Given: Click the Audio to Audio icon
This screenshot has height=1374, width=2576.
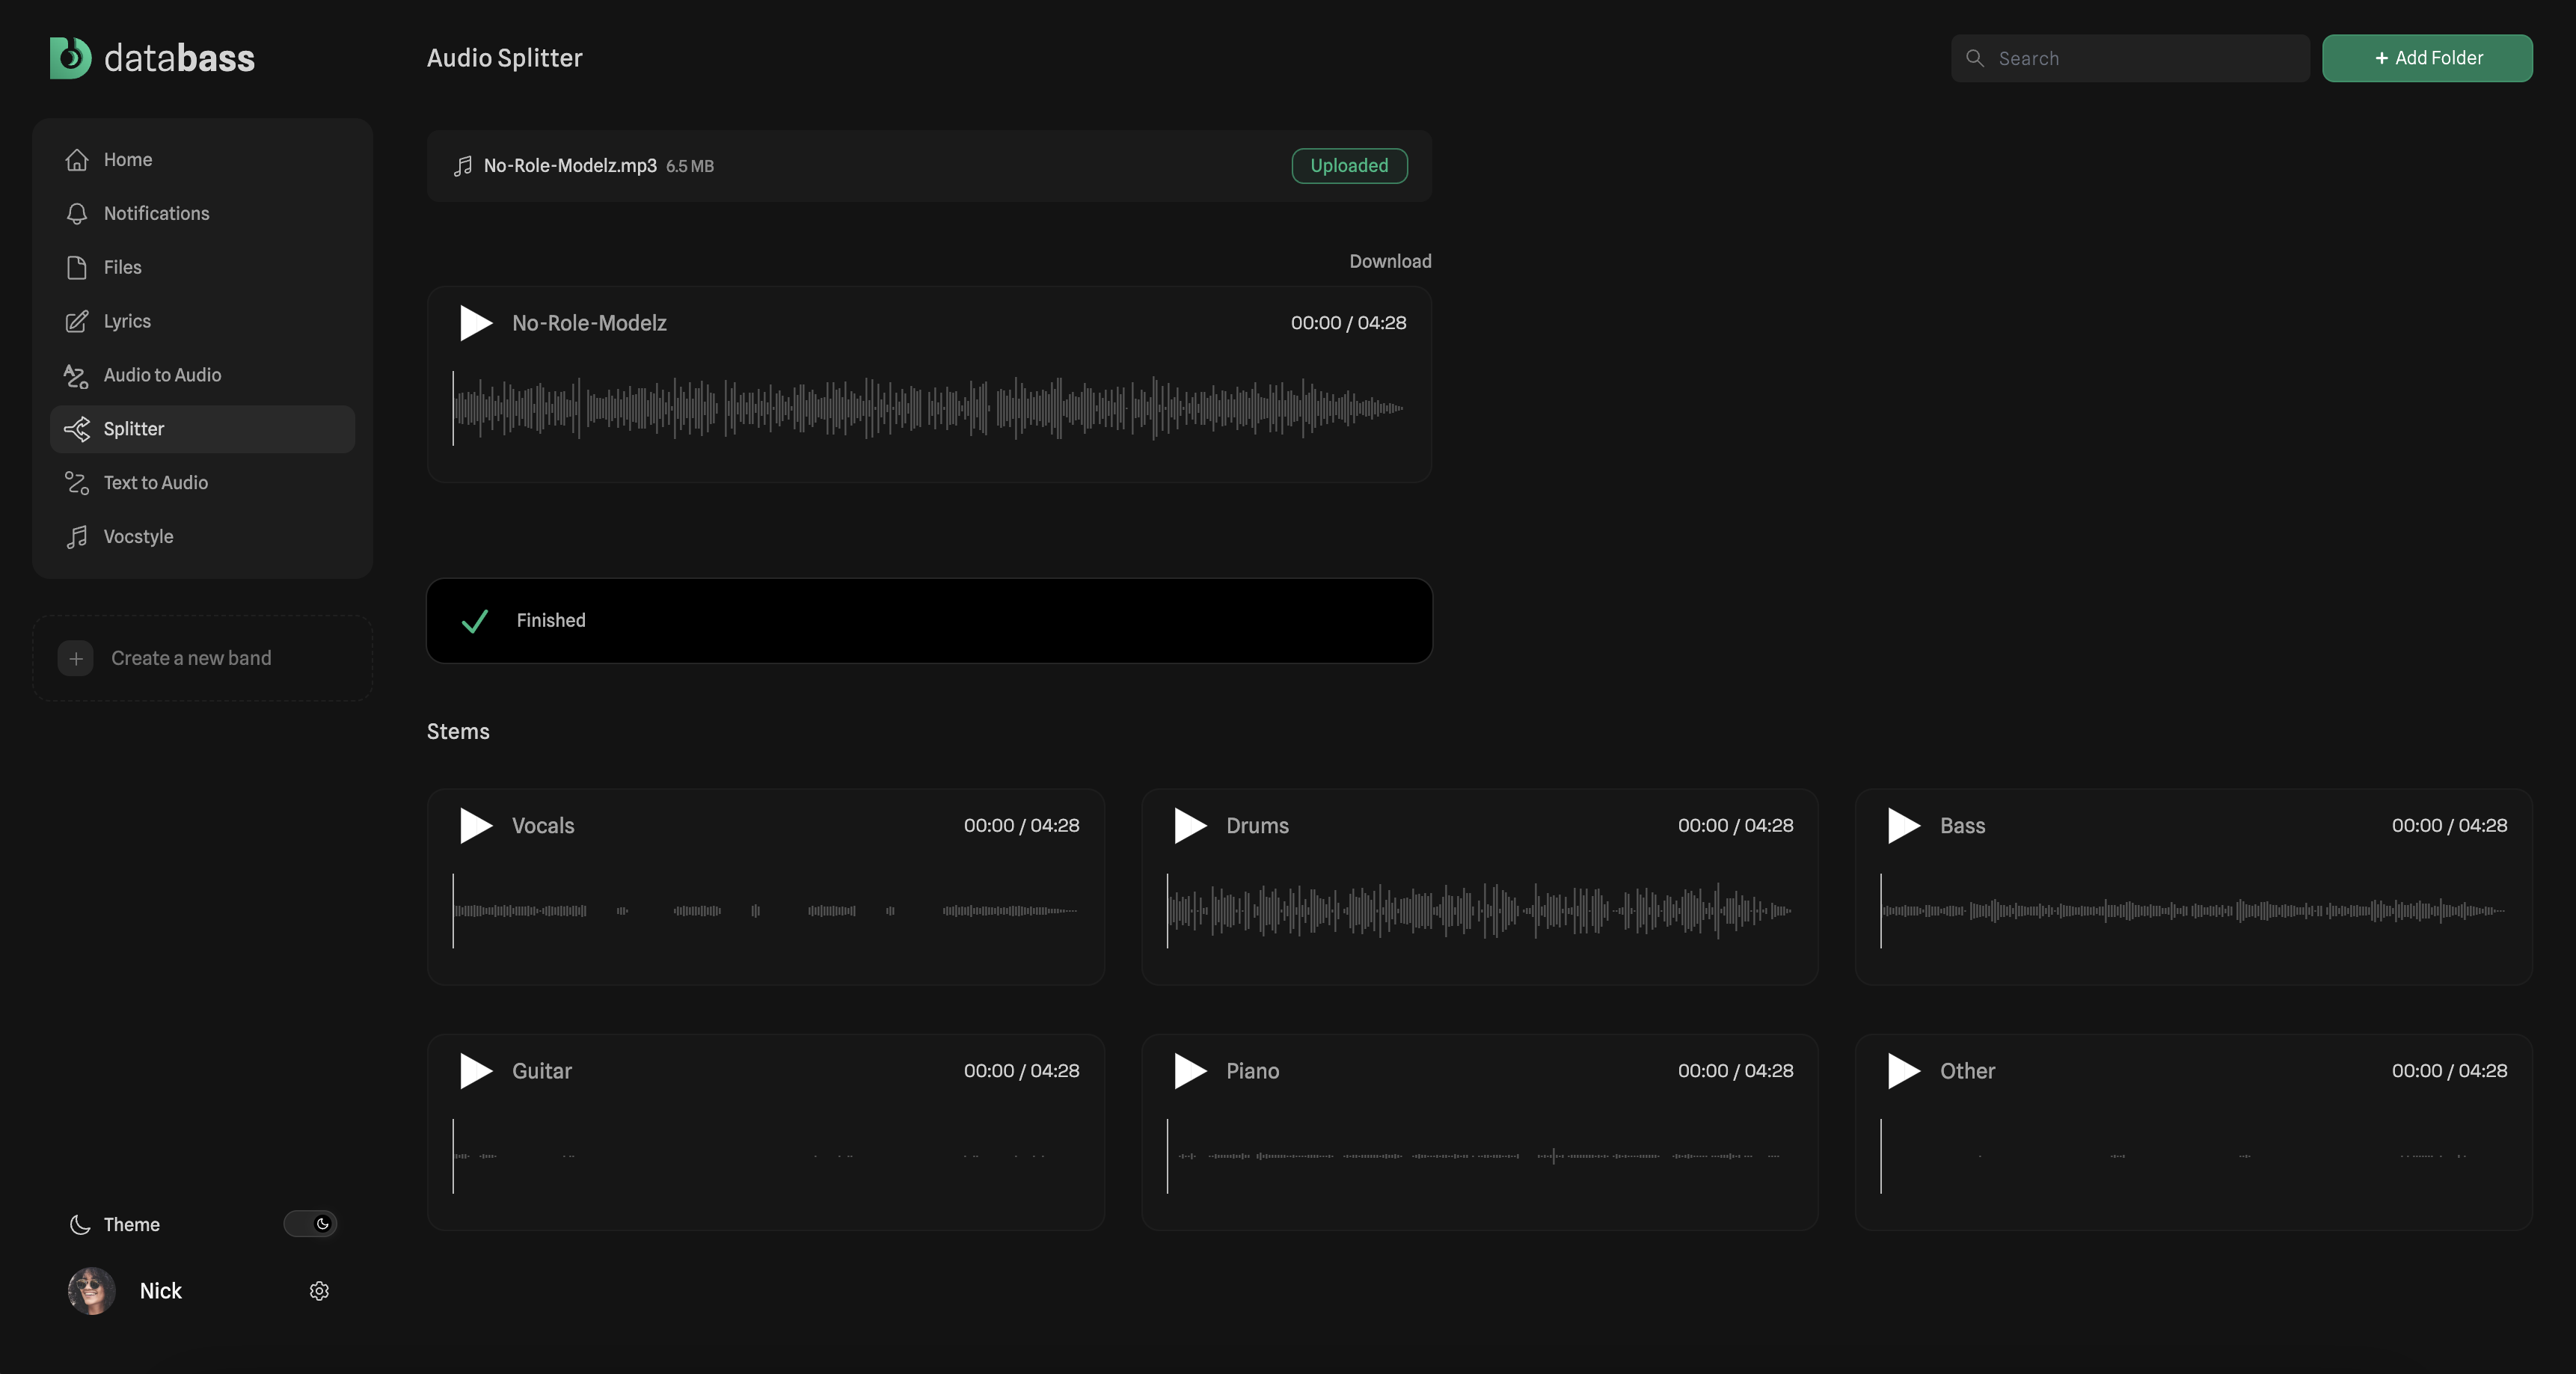Looking at the screenshot, I should pyautogui.click(x=77, y=376).
